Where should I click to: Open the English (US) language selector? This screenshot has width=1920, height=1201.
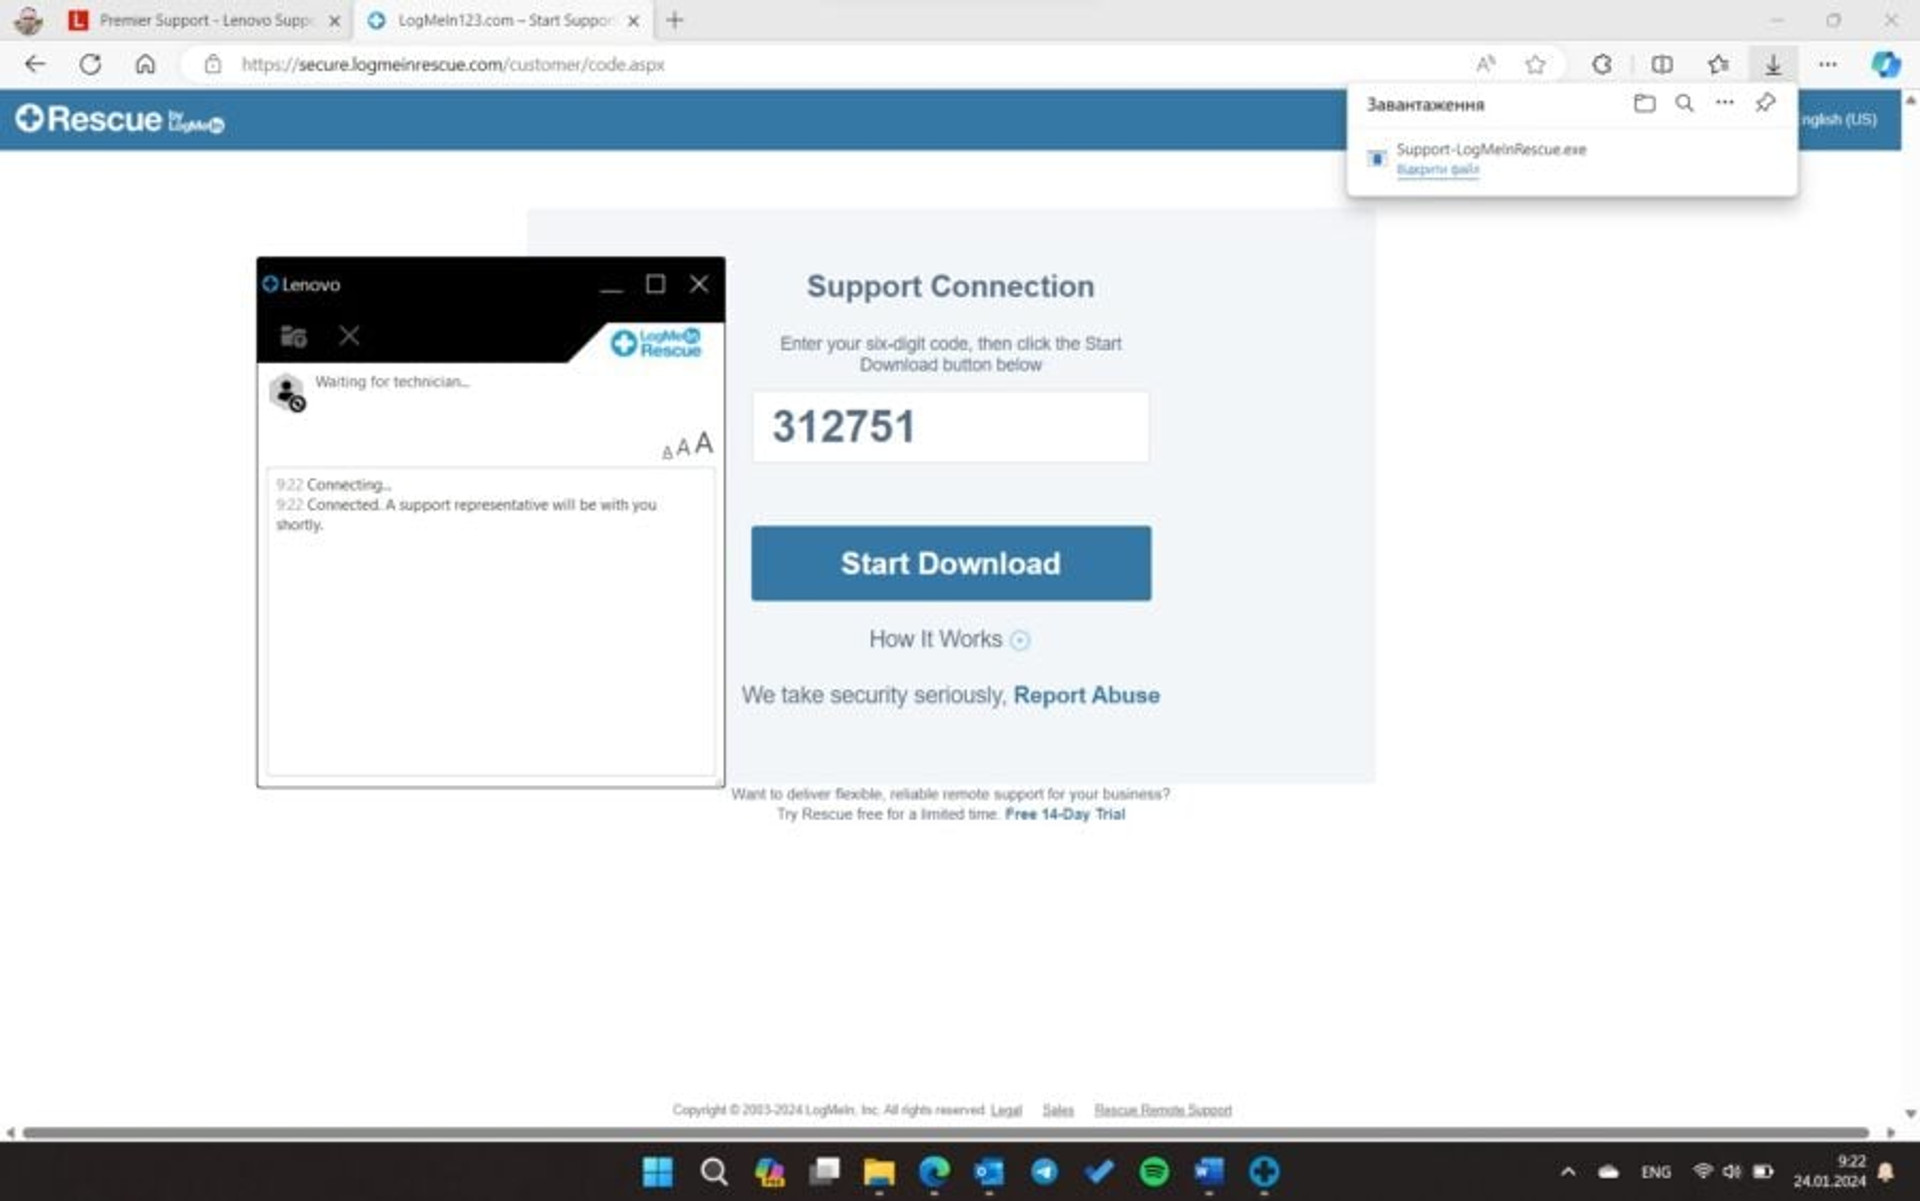(1838, 119)
